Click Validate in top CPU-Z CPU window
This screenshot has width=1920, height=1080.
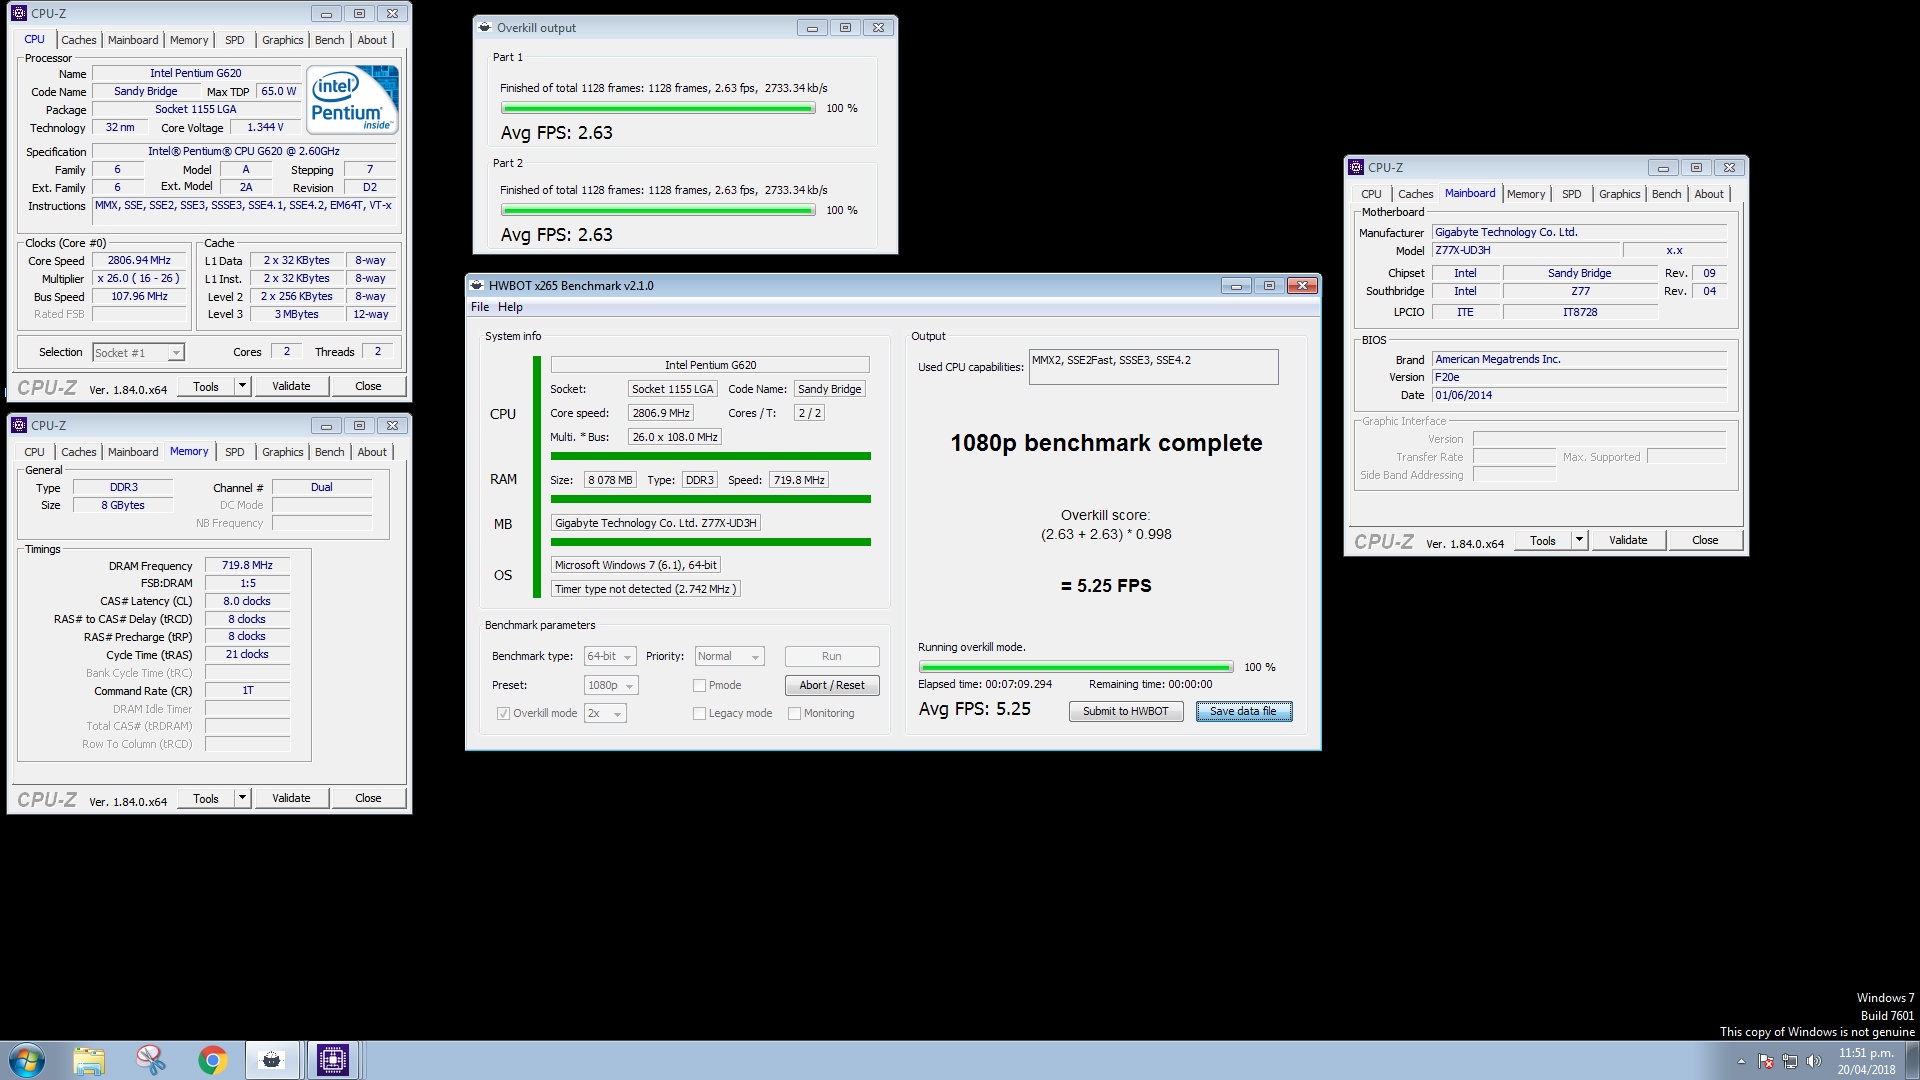tap(291, 386)
